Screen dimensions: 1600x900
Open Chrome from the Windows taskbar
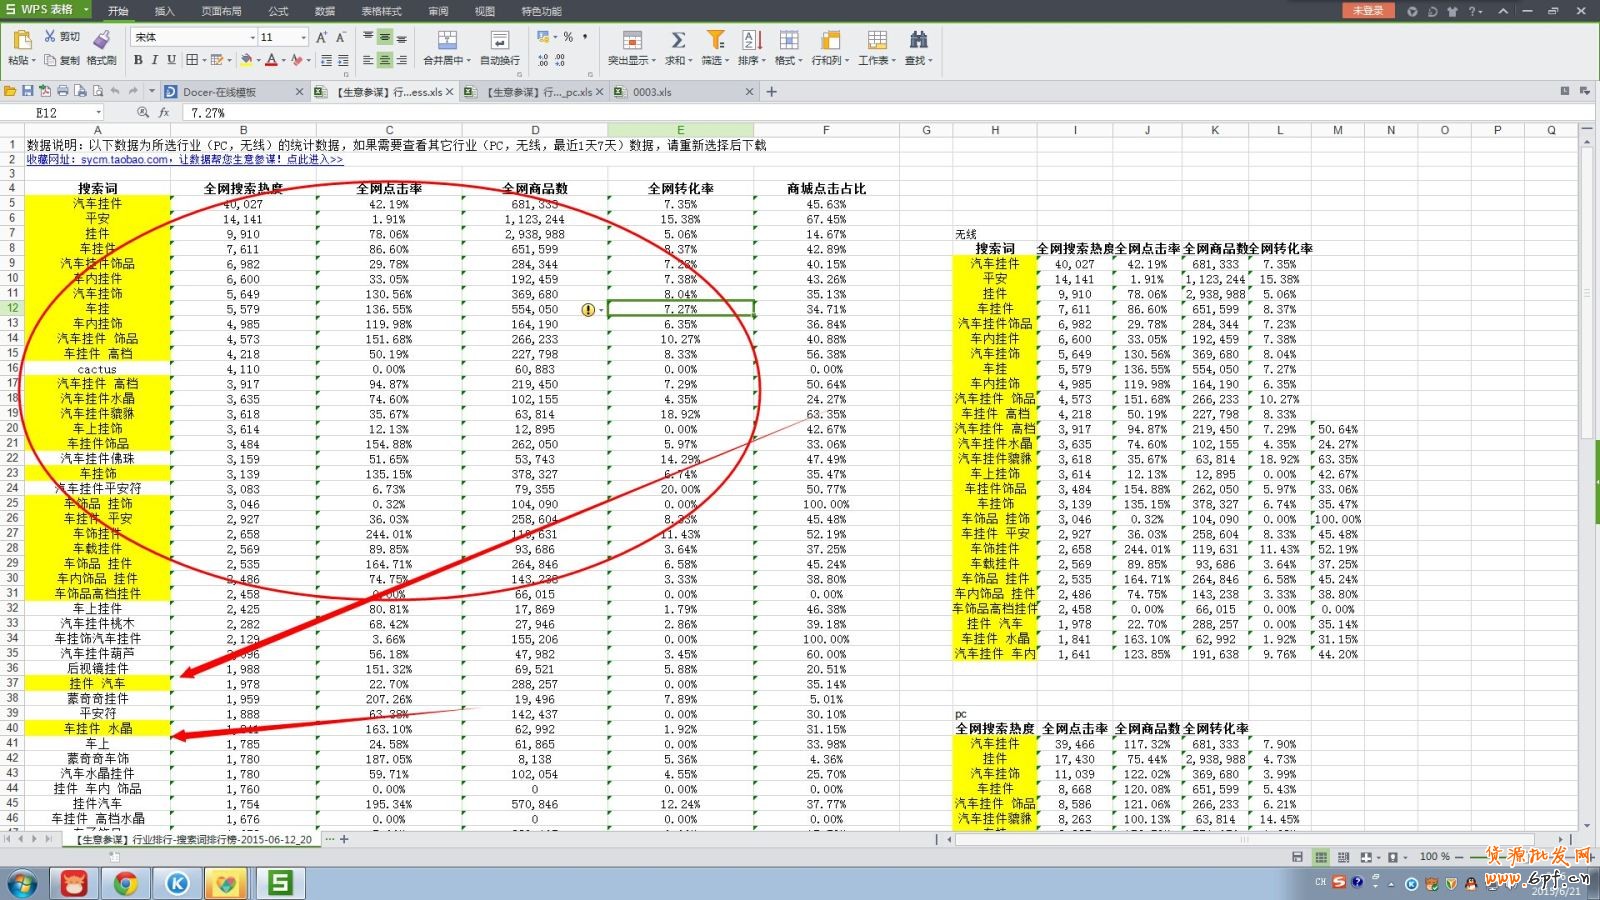pos(126,883)
